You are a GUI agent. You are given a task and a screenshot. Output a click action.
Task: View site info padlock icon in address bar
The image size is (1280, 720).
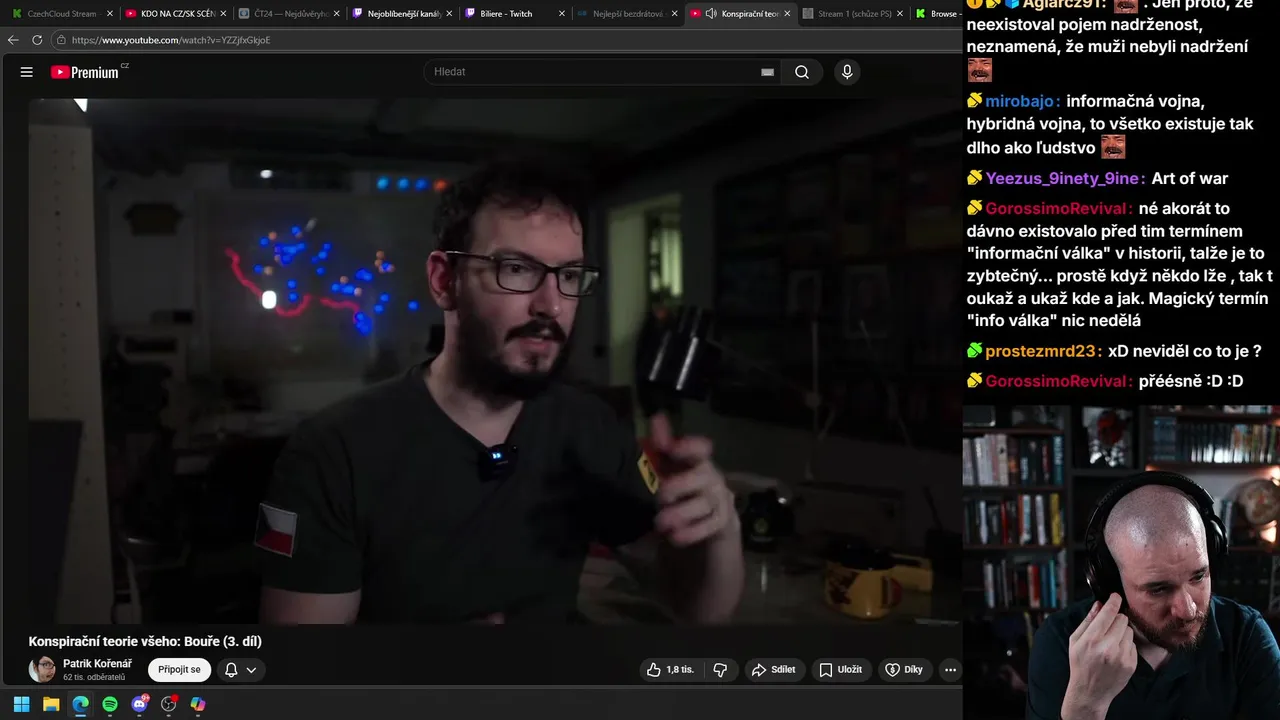[61, 40]
